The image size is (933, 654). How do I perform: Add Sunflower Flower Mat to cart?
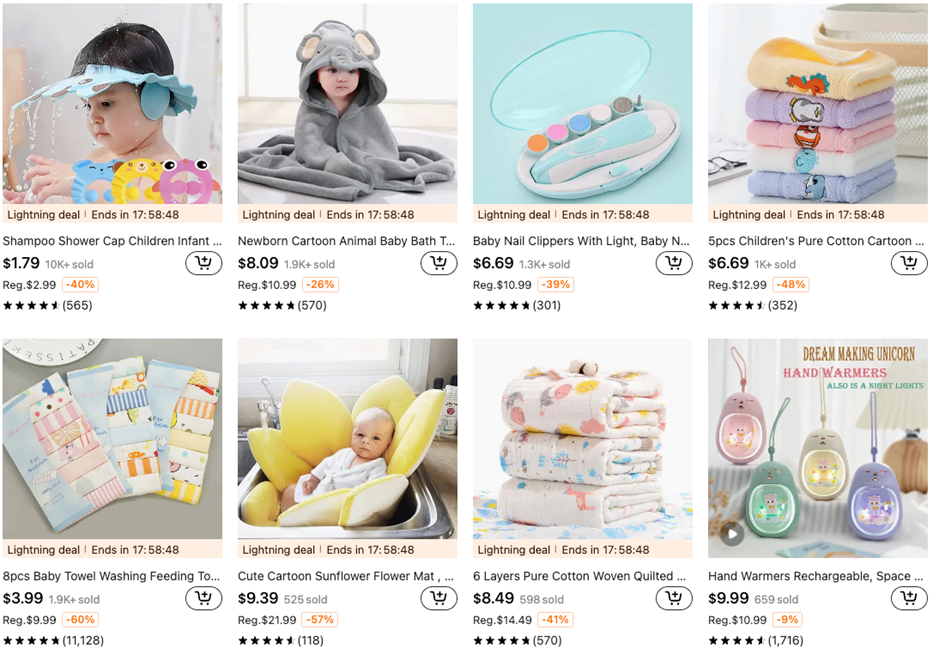tap(439, 597)
